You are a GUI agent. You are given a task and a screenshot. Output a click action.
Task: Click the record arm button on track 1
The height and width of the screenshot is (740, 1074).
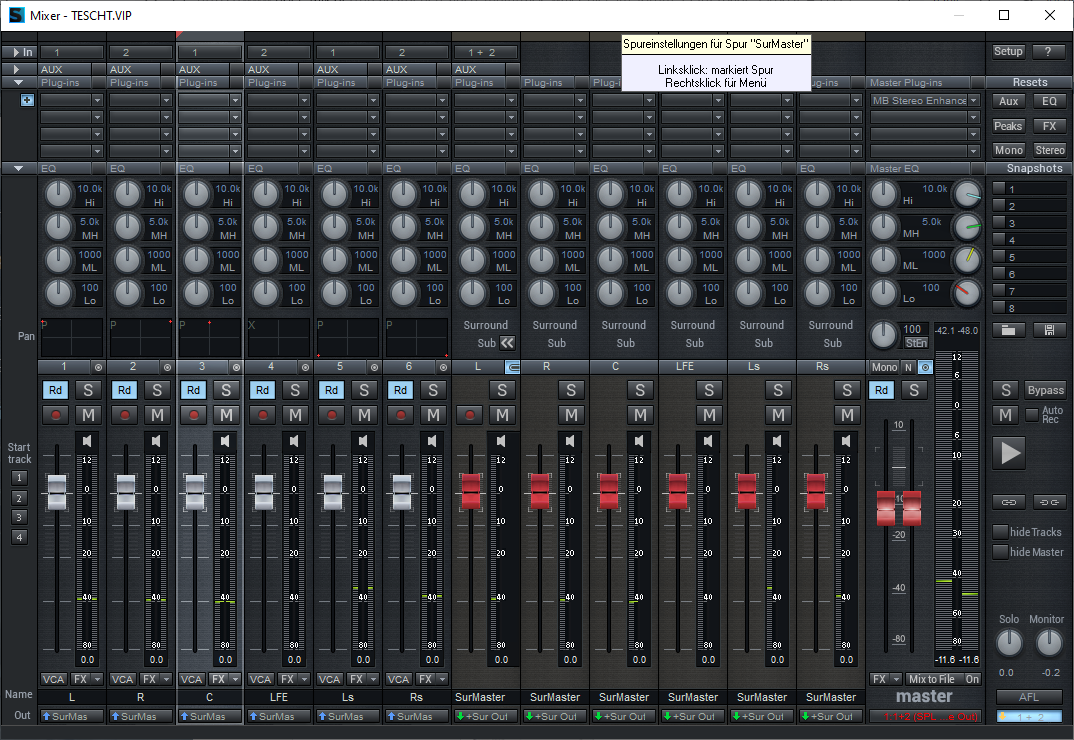(x=54, y=414)
